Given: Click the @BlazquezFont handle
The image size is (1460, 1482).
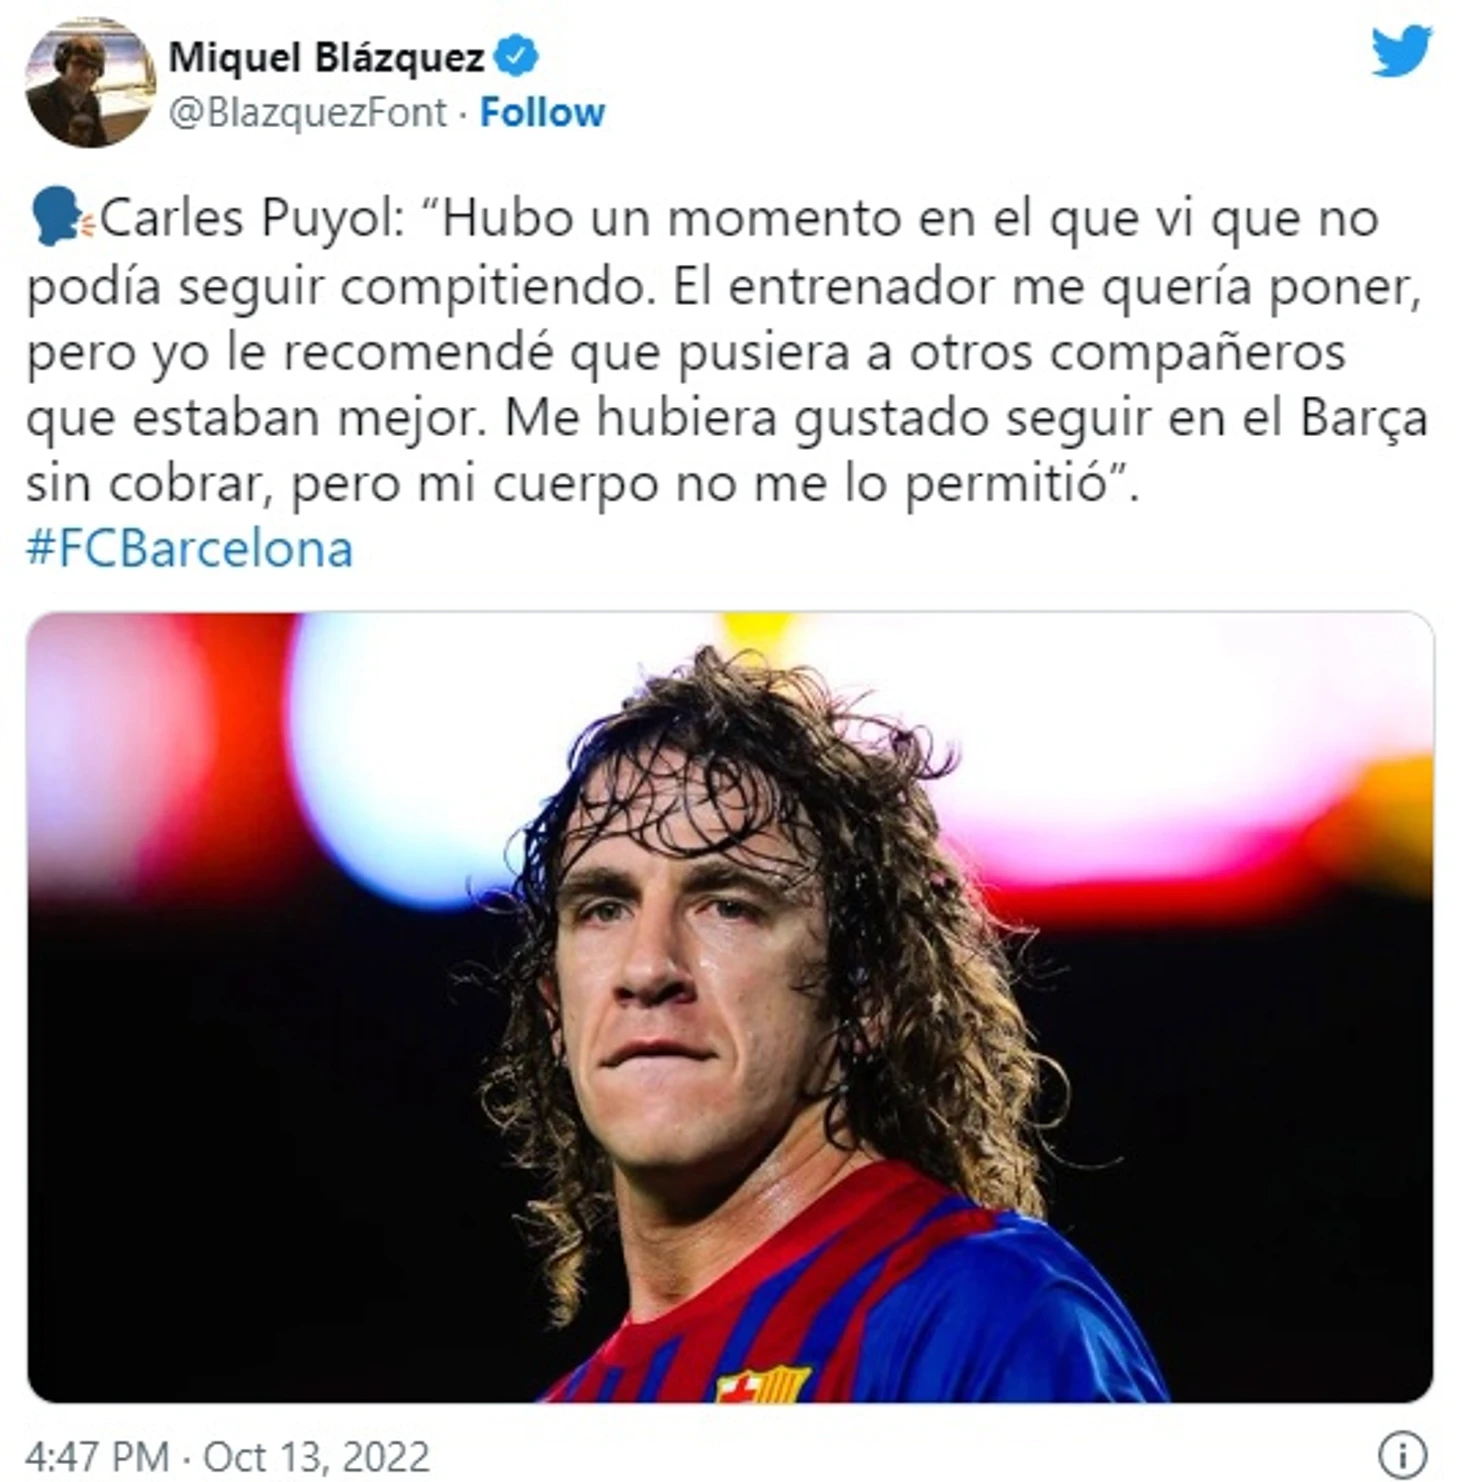Looking at the screenshot, I should 307,113.
